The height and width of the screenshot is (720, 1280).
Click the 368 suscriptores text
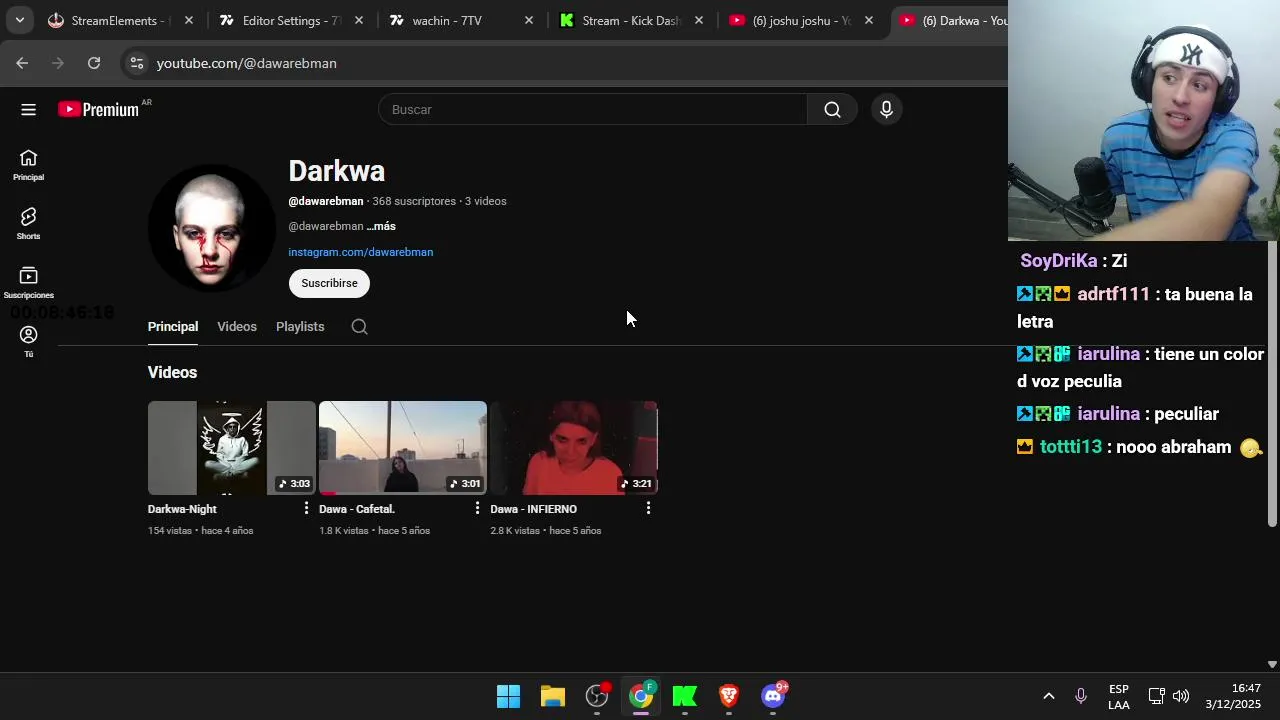(414, 201)
